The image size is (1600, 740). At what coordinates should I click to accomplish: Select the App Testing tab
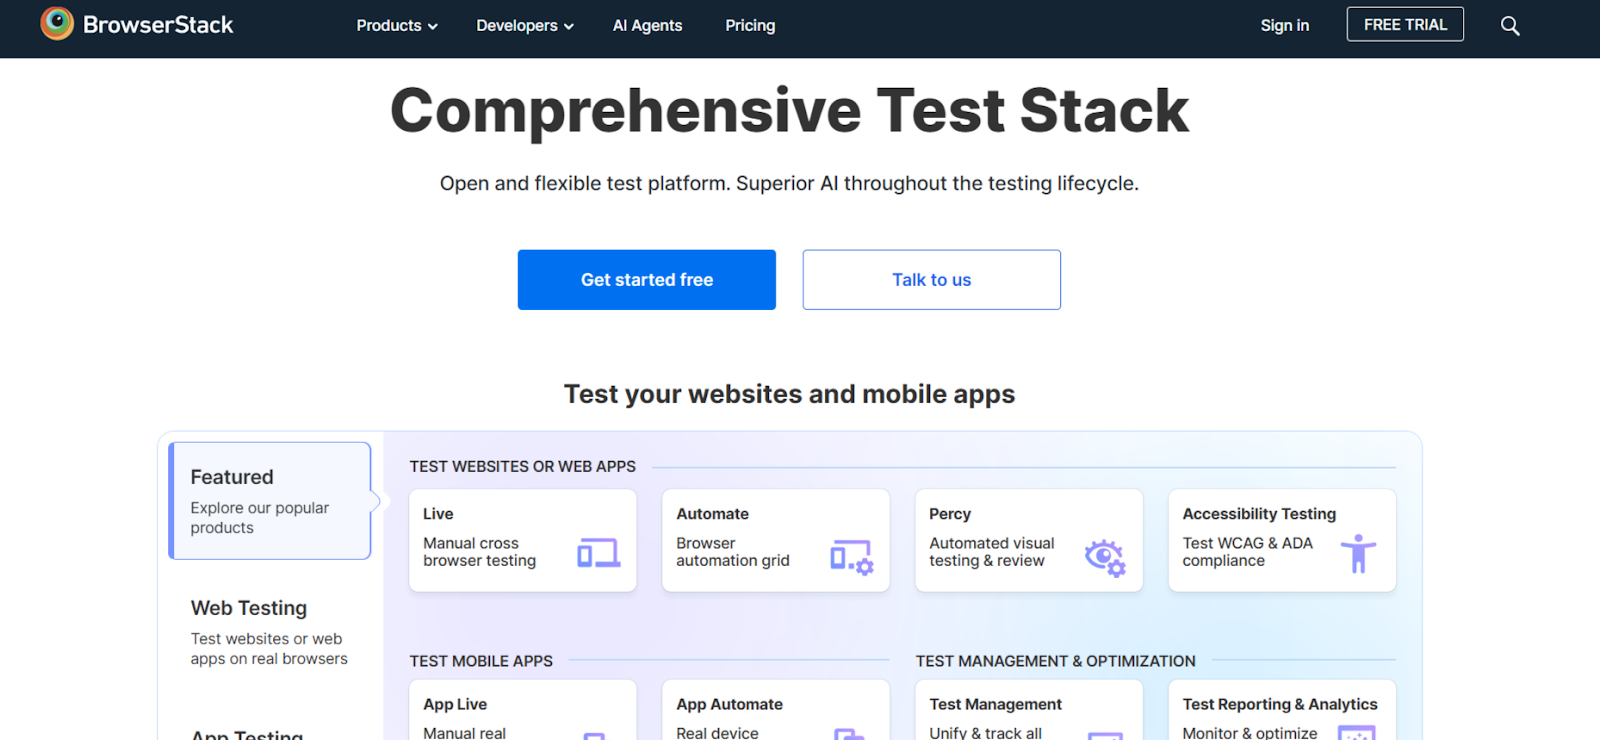pos(247,733)
